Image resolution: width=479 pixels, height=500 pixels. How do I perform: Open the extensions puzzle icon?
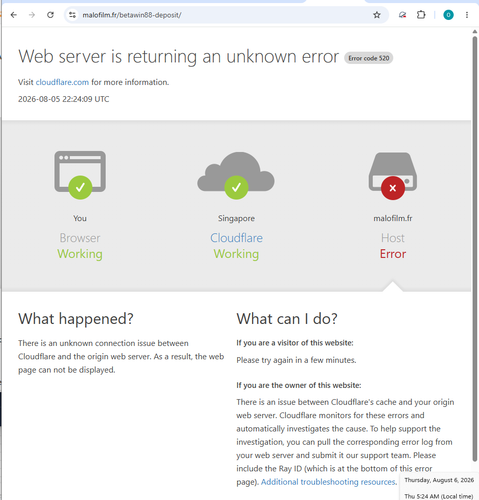point(421,15)
